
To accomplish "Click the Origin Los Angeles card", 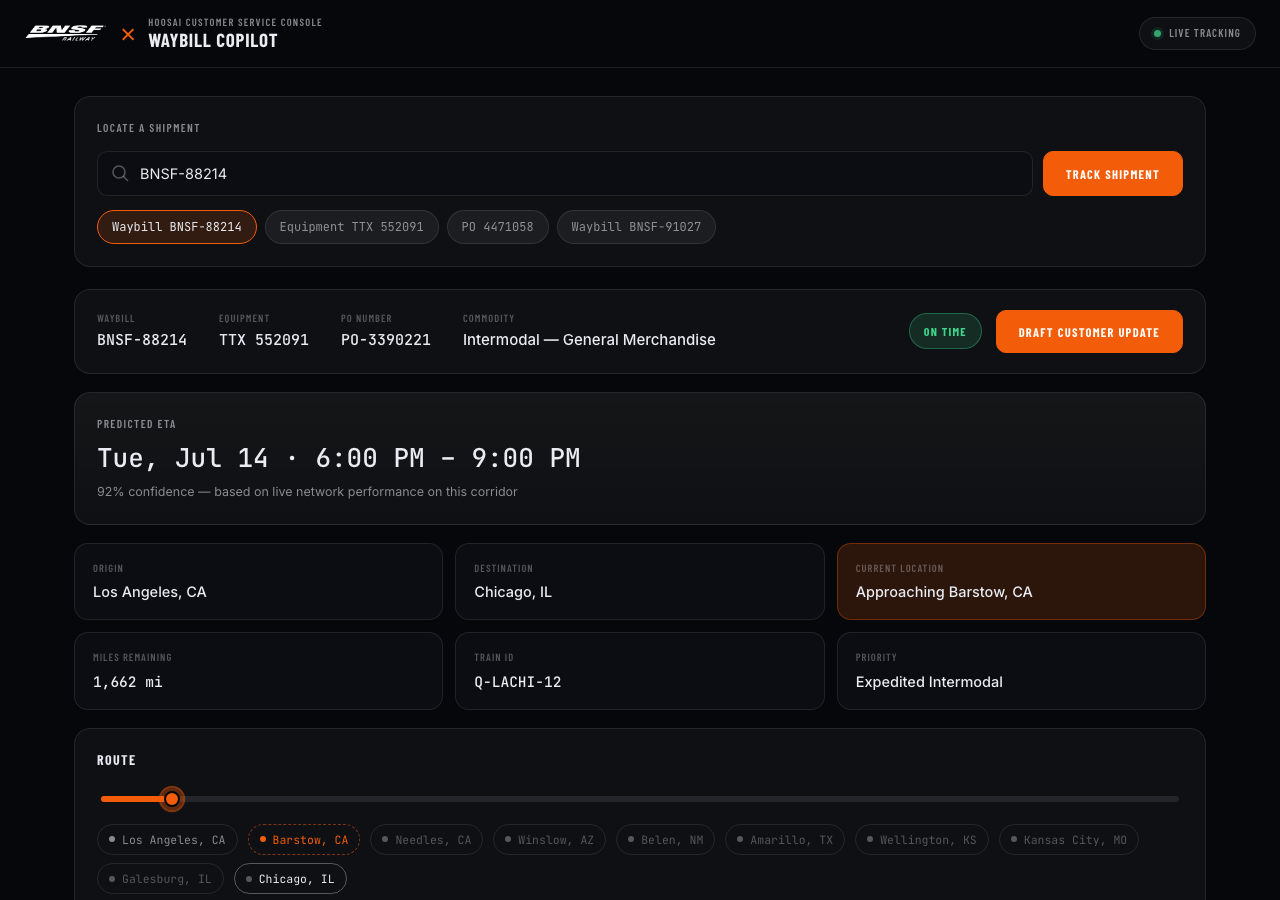I will [258, 581].
